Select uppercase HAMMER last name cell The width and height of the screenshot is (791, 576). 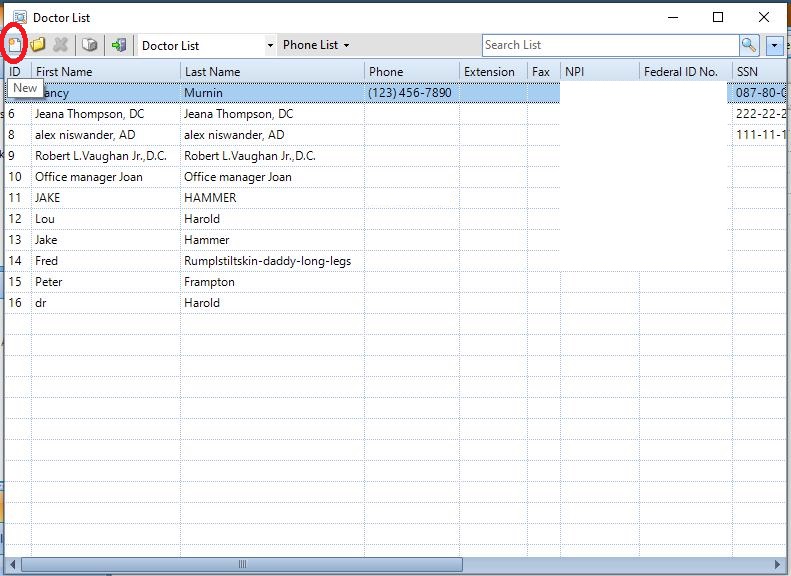click(x=272, y=198)
